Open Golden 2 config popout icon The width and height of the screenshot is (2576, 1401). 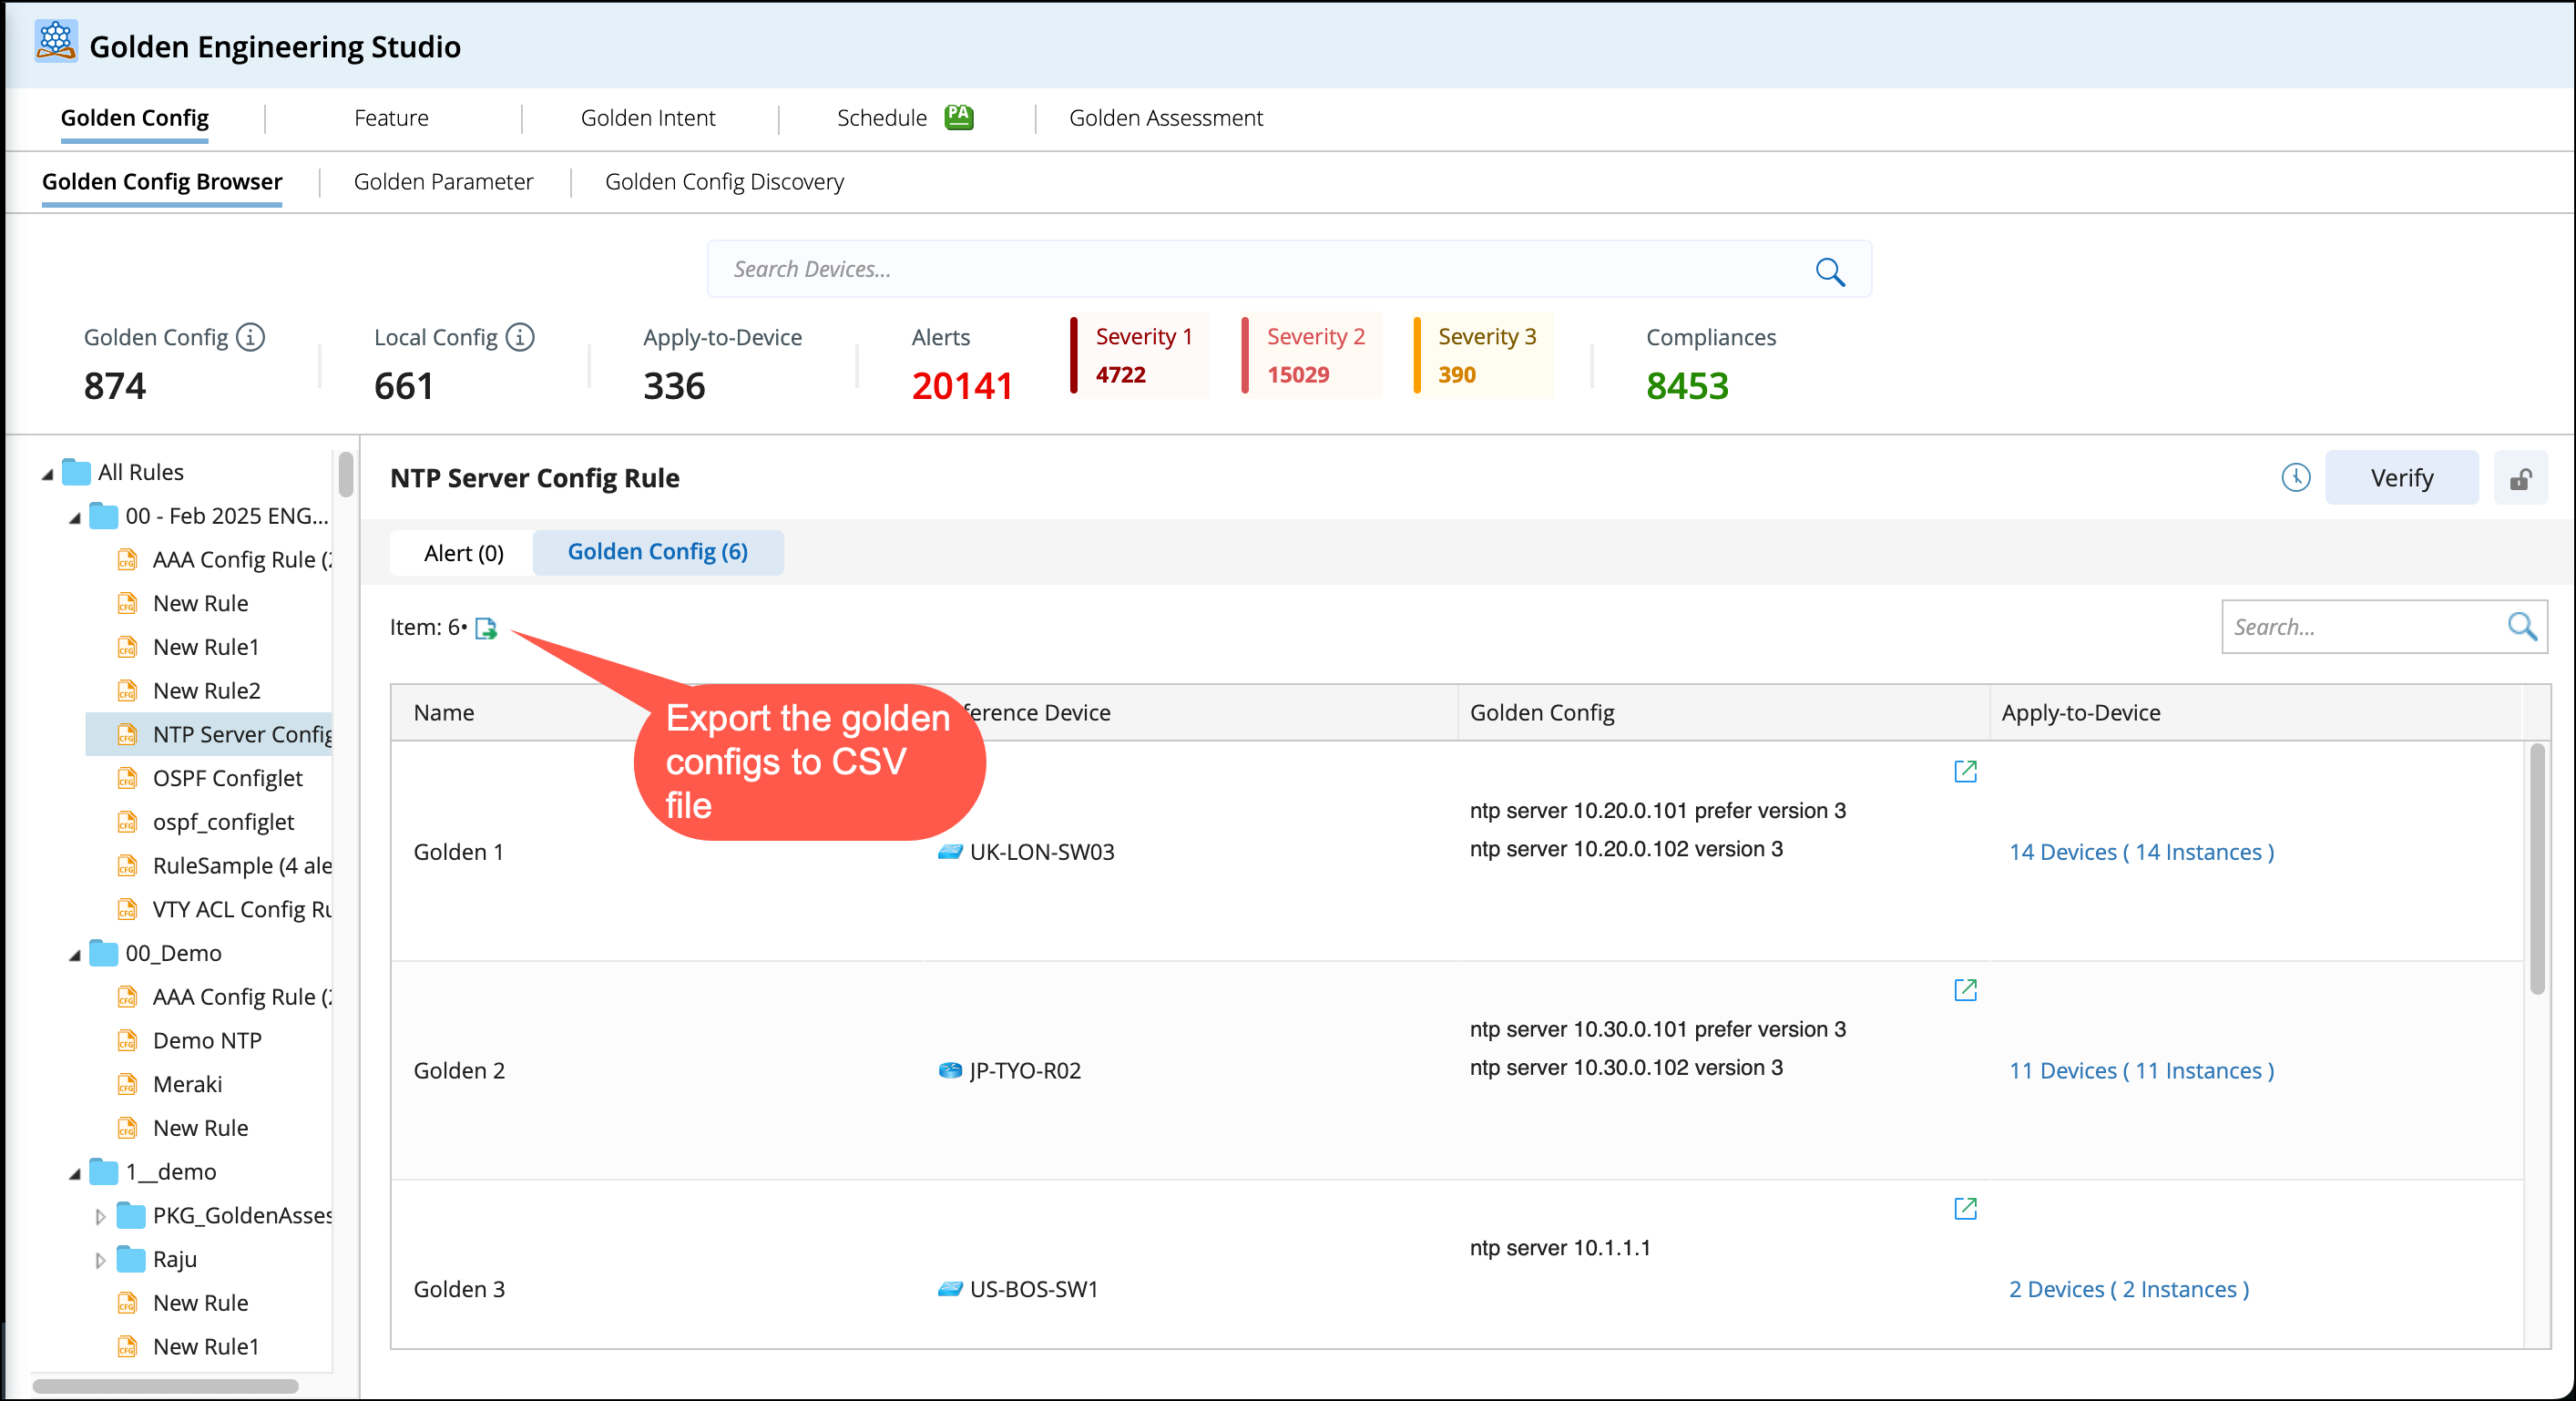pyautogui.click(x=1965, y=990)
